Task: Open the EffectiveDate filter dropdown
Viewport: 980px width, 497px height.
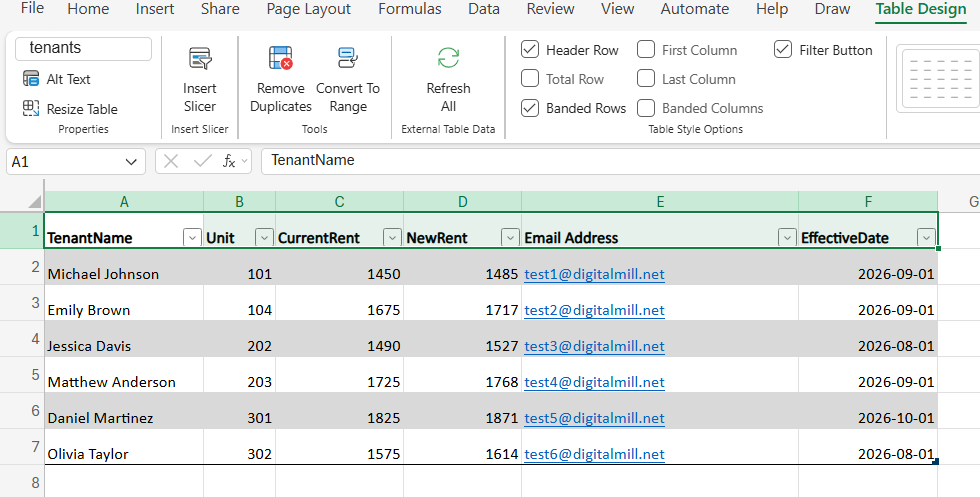Action: point(926,238)
